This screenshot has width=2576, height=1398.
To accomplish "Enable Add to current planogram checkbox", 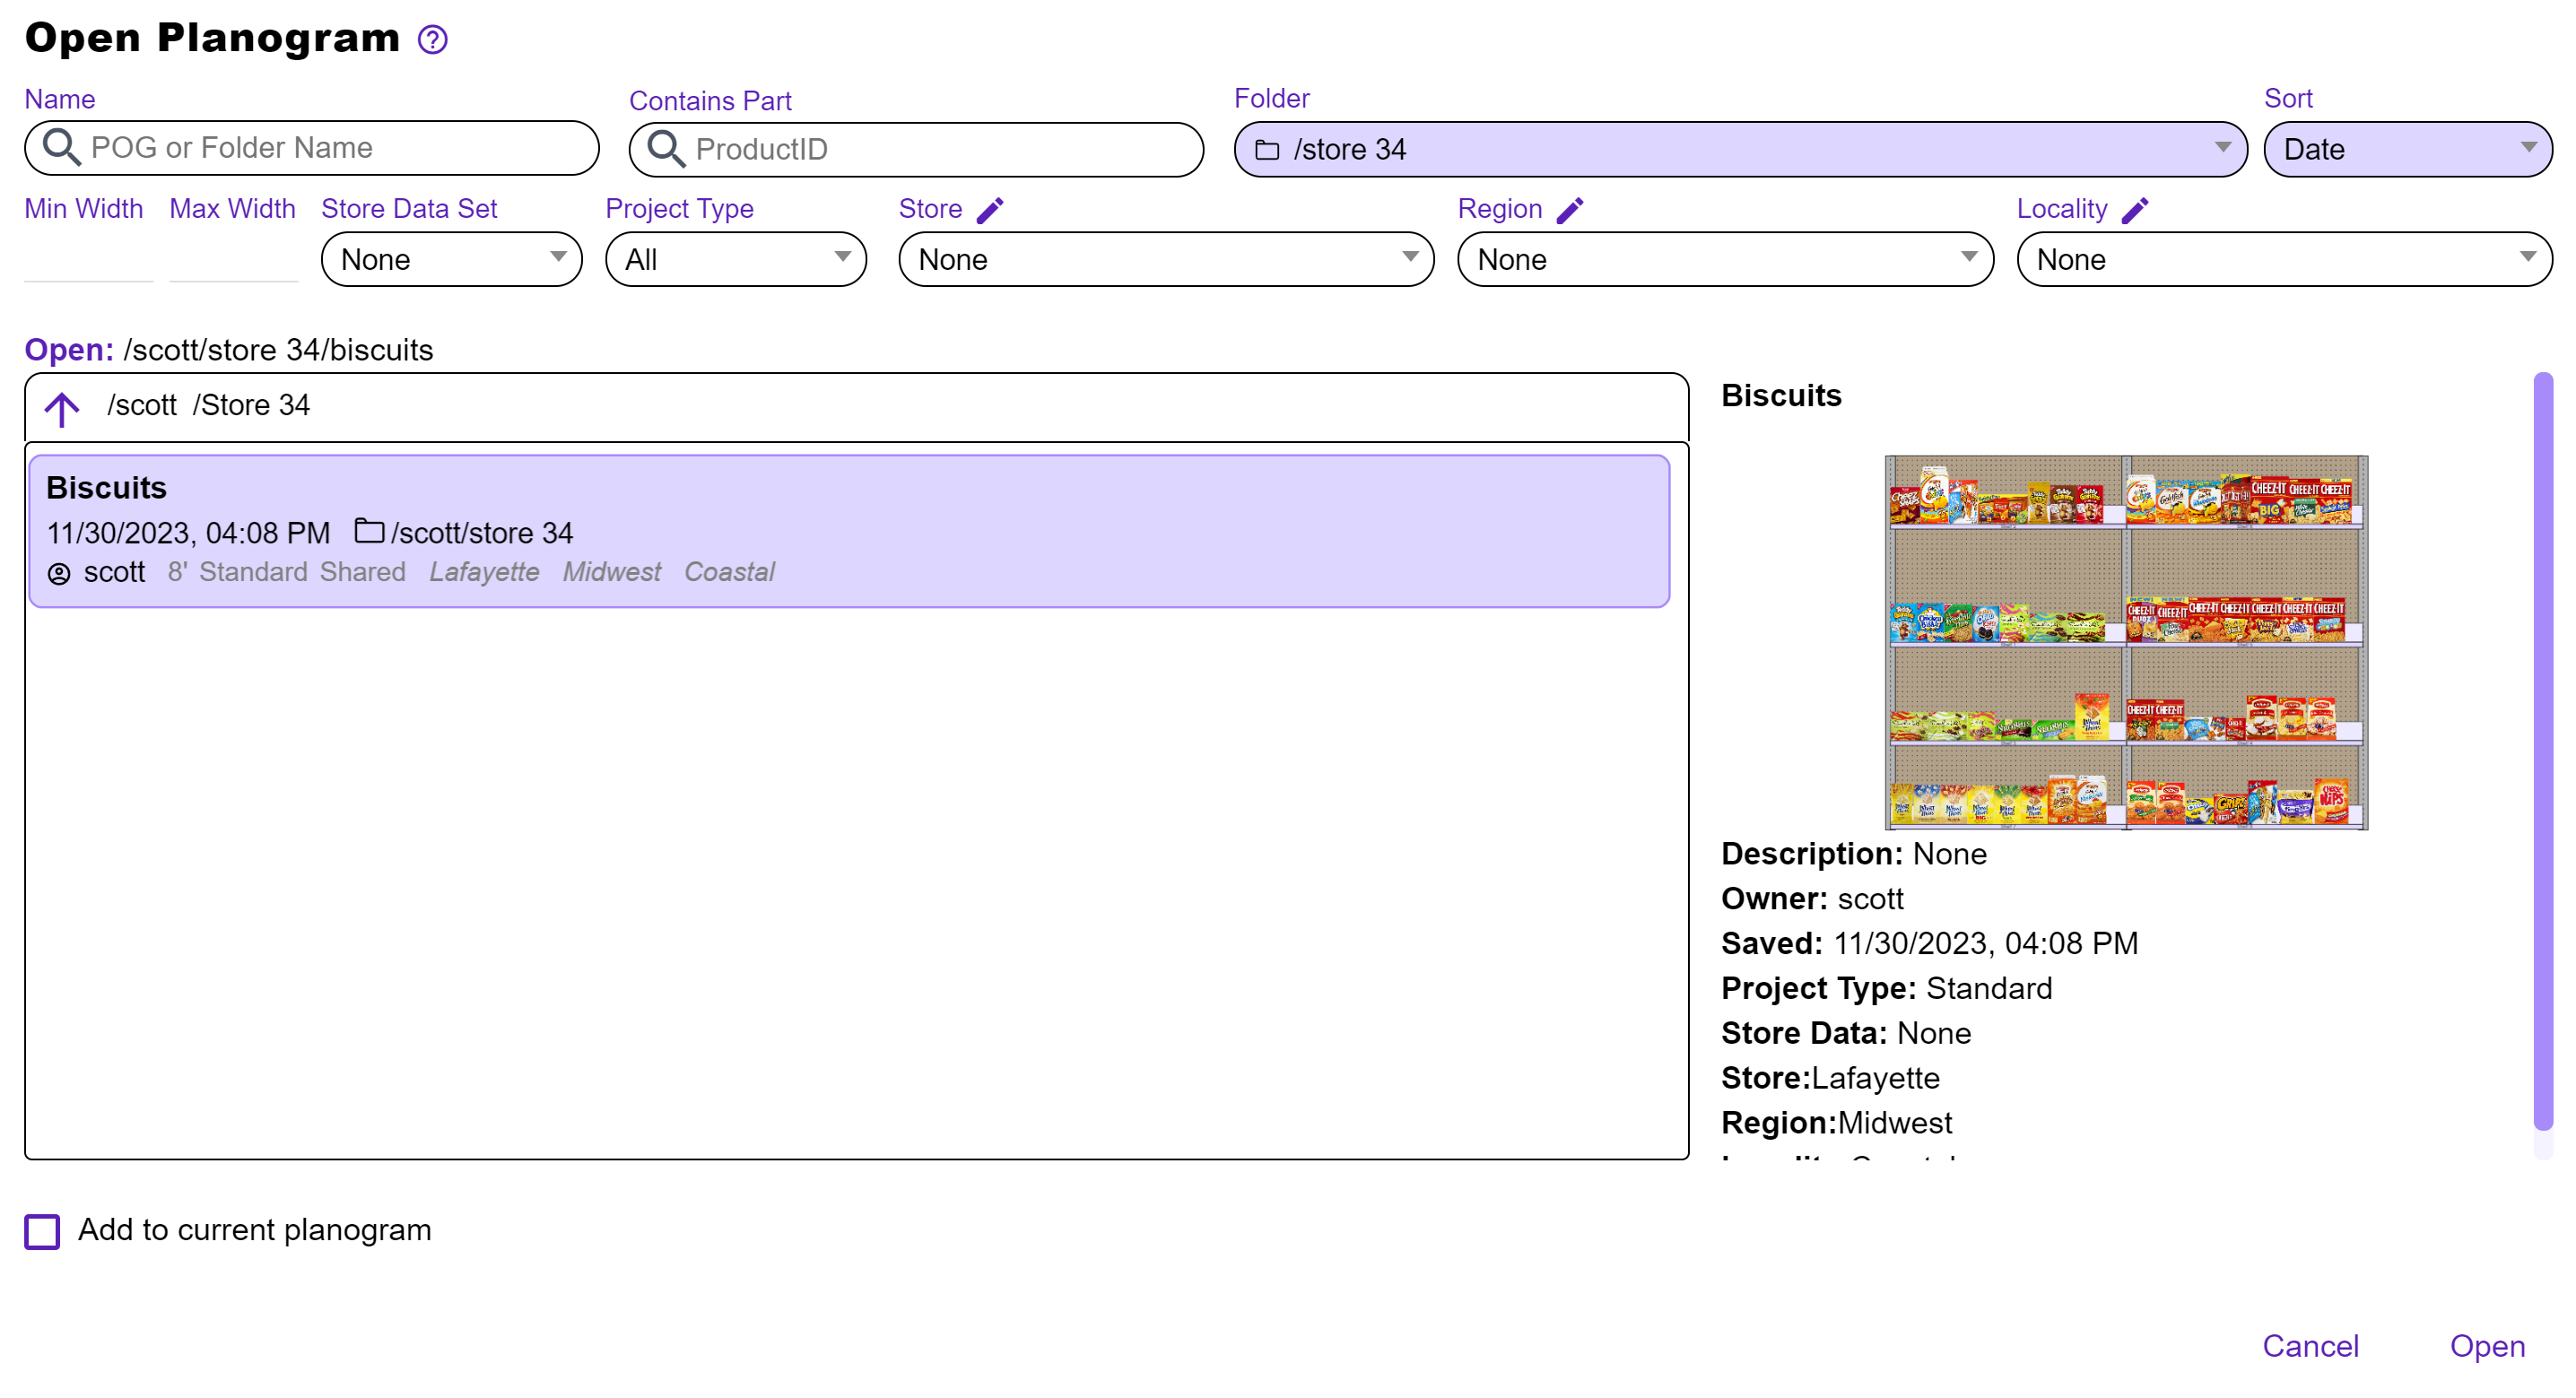I will [42, 1231].
